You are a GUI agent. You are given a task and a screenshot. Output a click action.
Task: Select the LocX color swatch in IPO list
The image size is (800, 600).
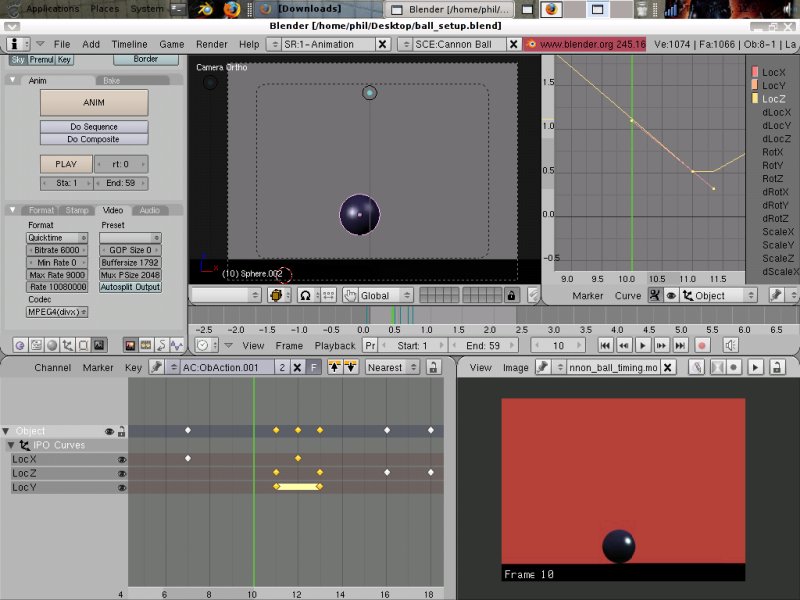click(x=755, y=72)
